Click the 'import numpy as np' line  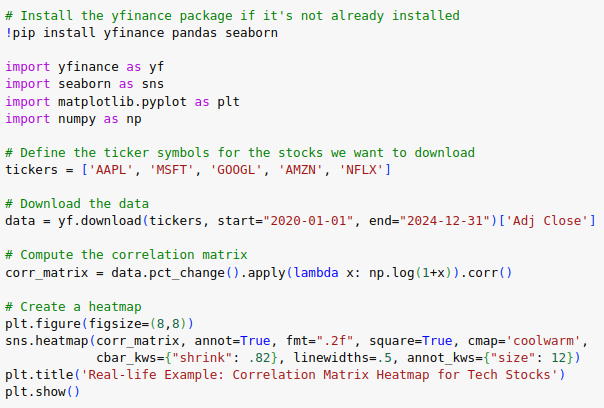[73, 119]
